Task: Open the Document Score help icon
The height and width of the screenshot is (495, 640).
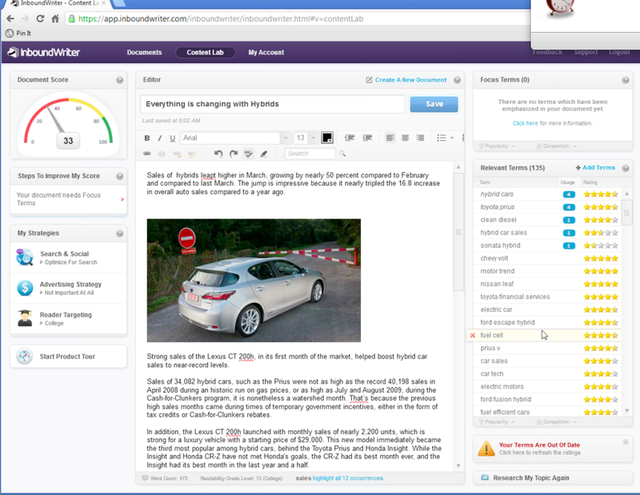Action: [x=120, y=80]
